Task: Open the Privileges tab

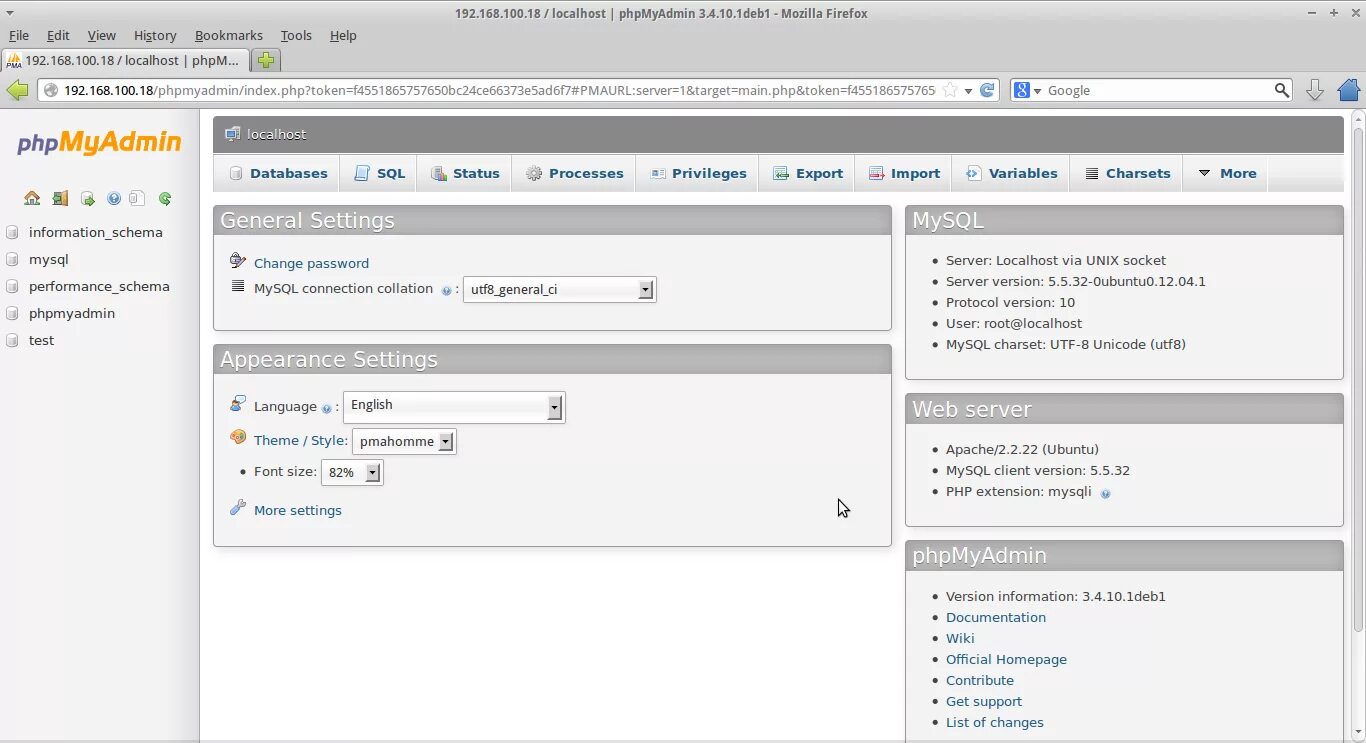Action: coord(698,173)
